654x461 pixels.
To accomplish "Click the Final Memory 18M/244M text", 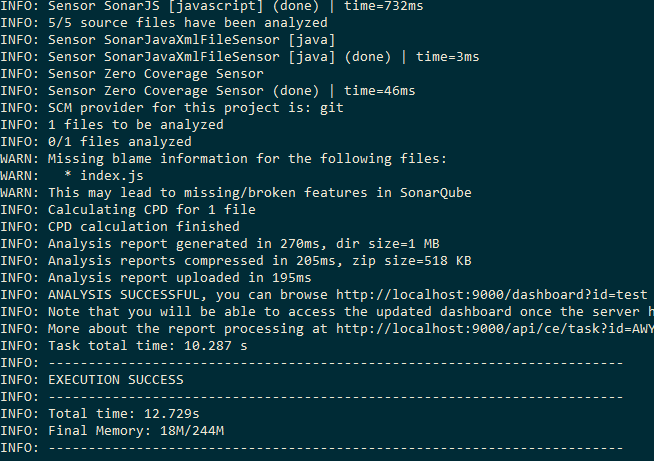I will [136, 431].
